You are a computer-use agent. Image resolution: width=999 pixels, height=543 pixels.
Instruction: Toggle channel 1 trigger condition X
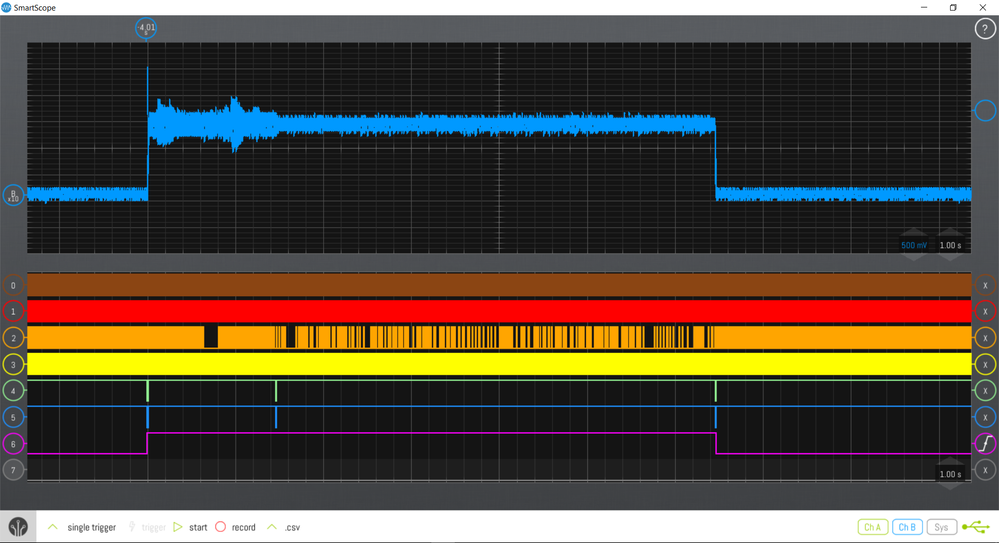tap(985, 312)
